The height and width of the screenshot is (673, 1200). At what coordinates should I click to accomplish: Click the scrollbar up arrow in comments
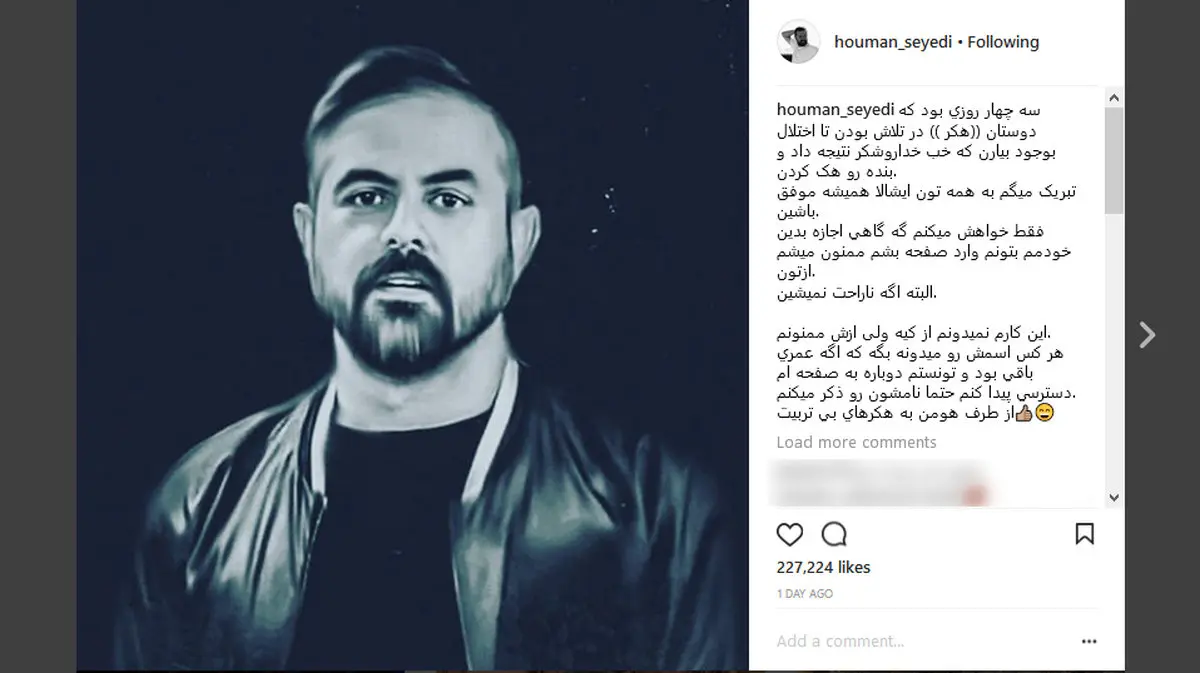click(1114, 97)
